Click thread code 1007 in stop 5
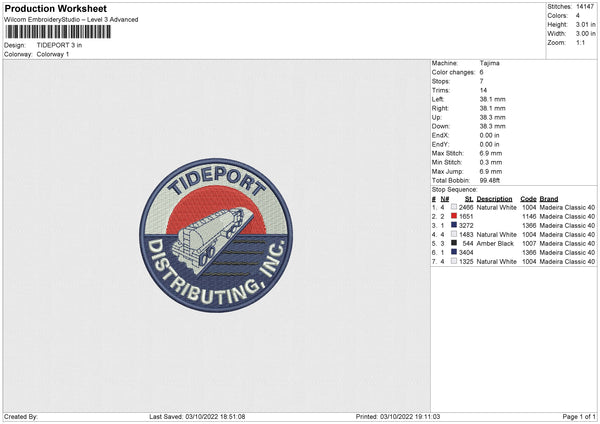This screenshot has height=424, width=600. tap(529, 243)
